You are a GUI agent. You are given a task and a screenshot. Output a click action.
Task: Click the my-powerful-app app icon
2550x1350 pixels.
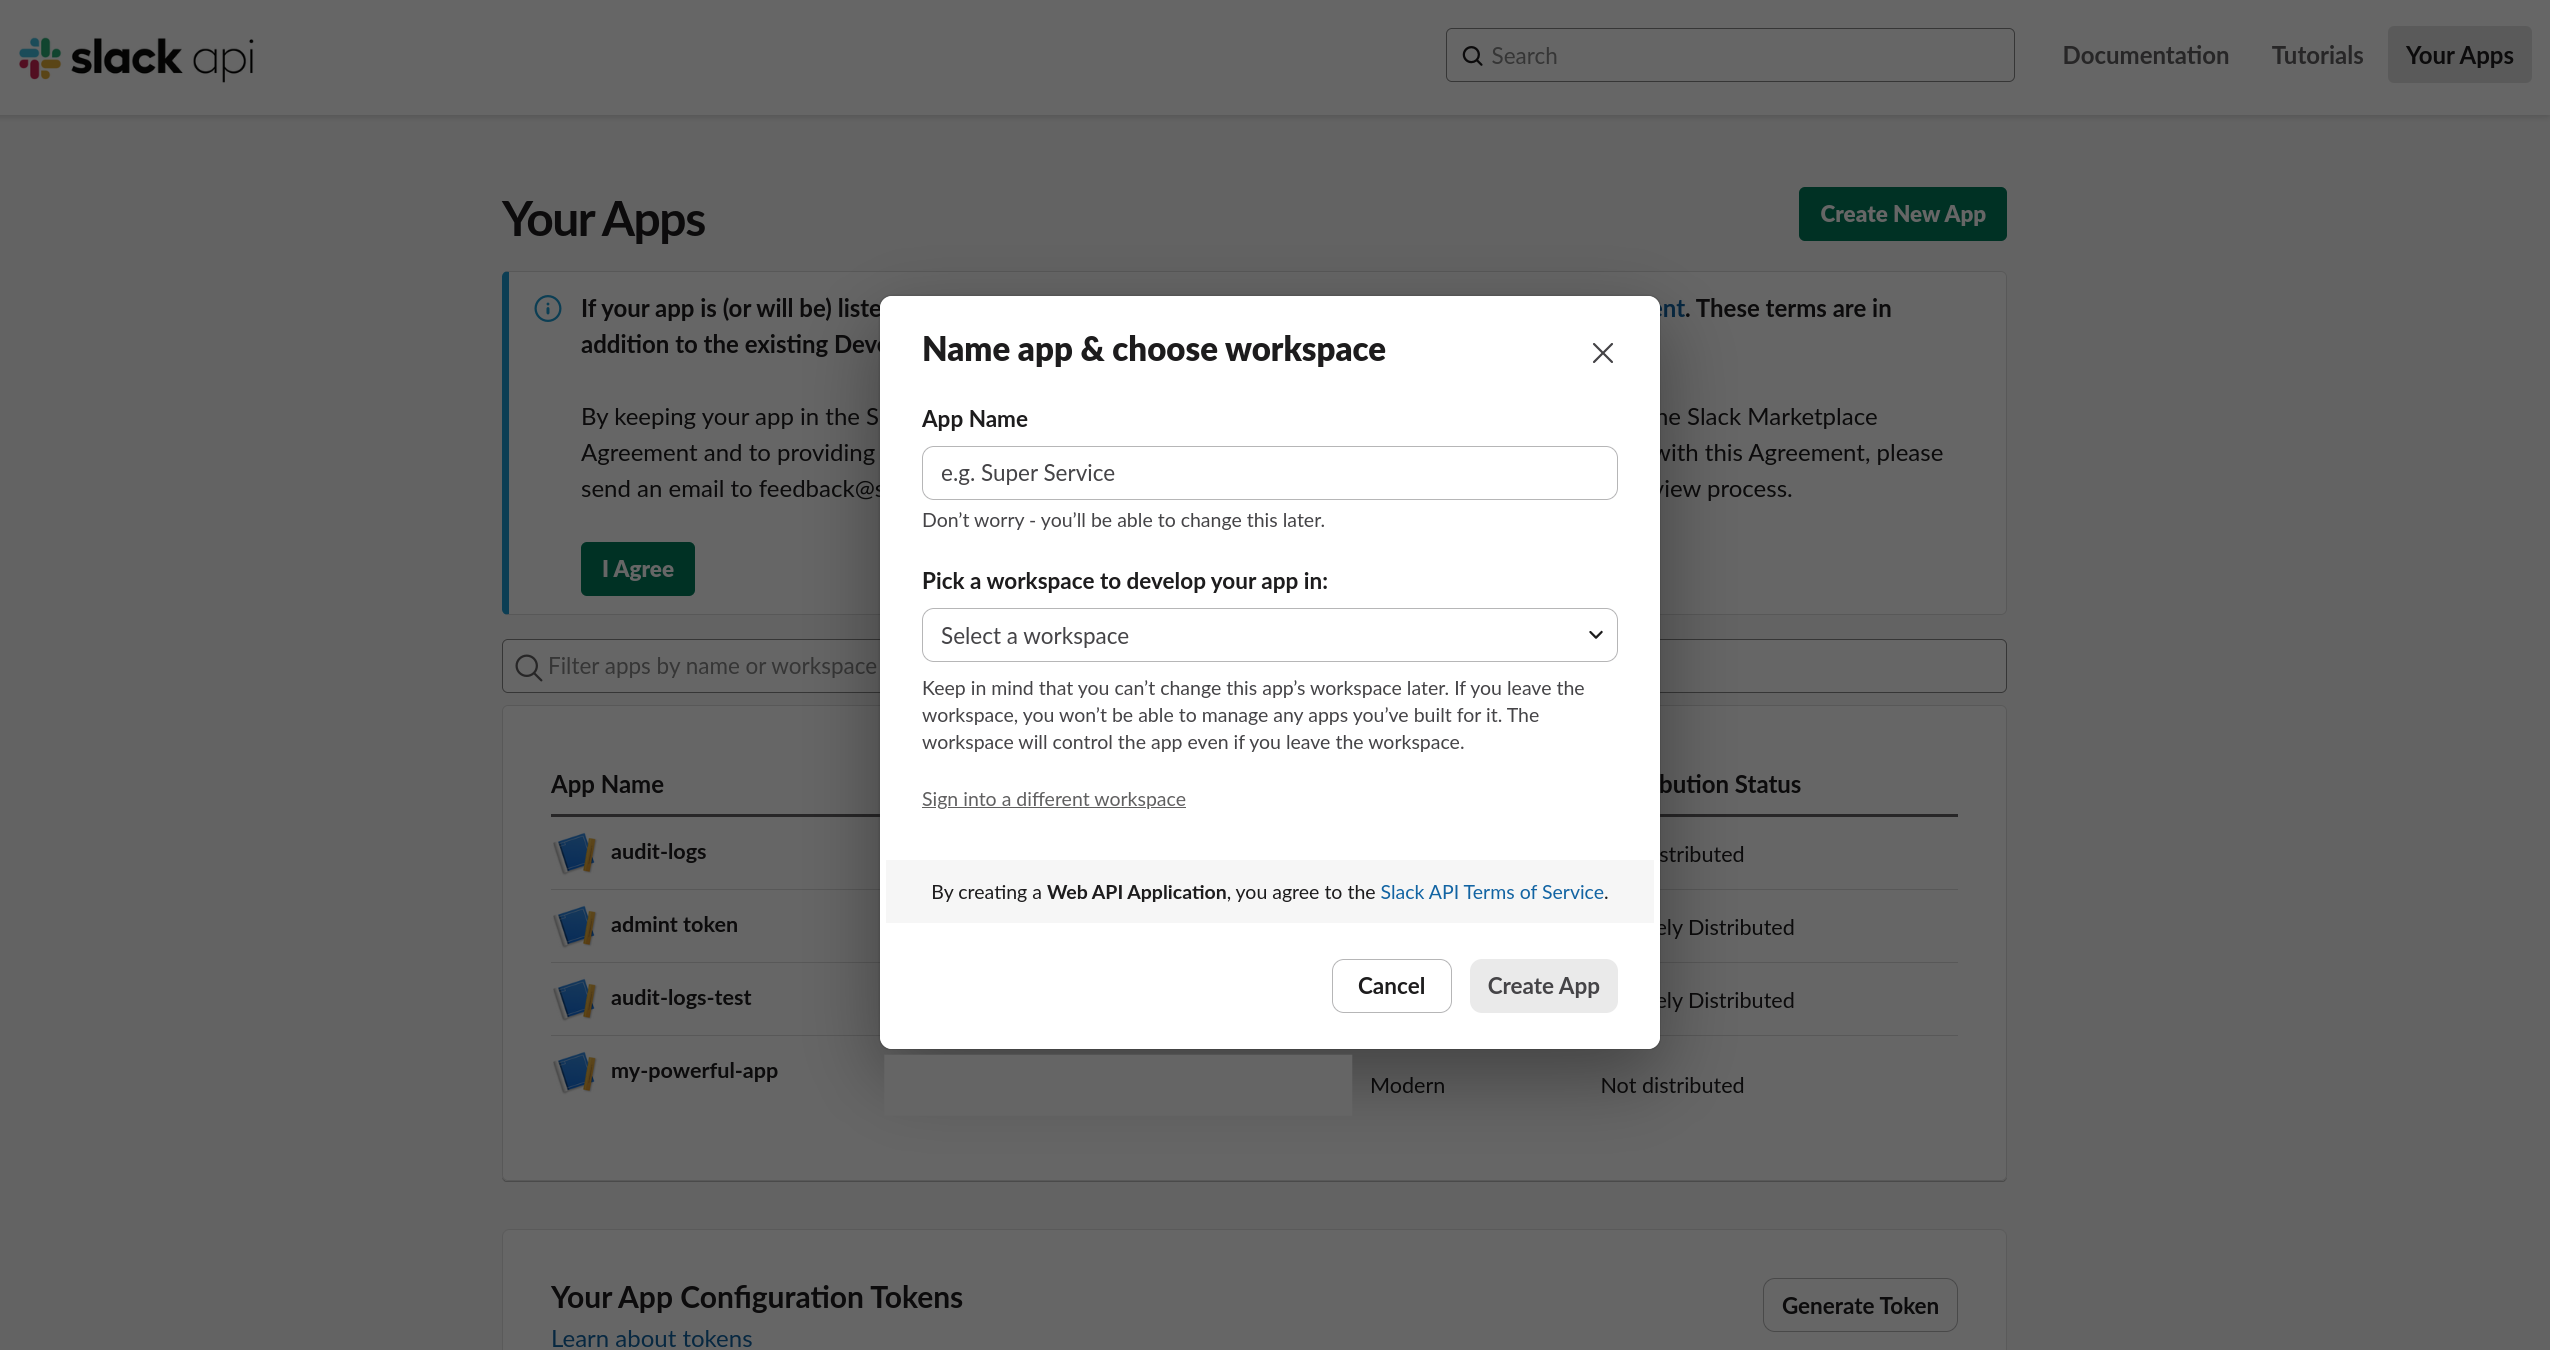click(x=575, y=1072)
